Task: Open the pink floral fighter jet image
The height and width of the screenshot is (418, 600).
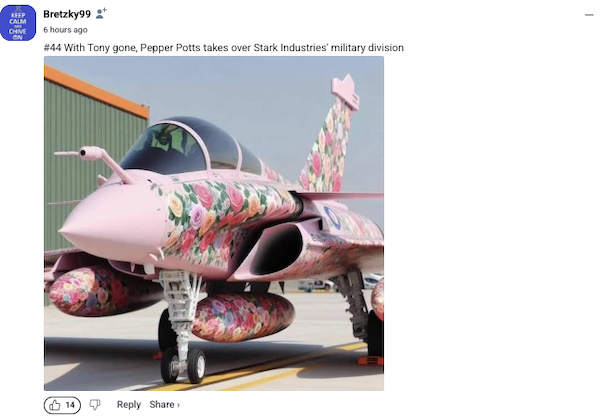Action: (x=214, y=223)
